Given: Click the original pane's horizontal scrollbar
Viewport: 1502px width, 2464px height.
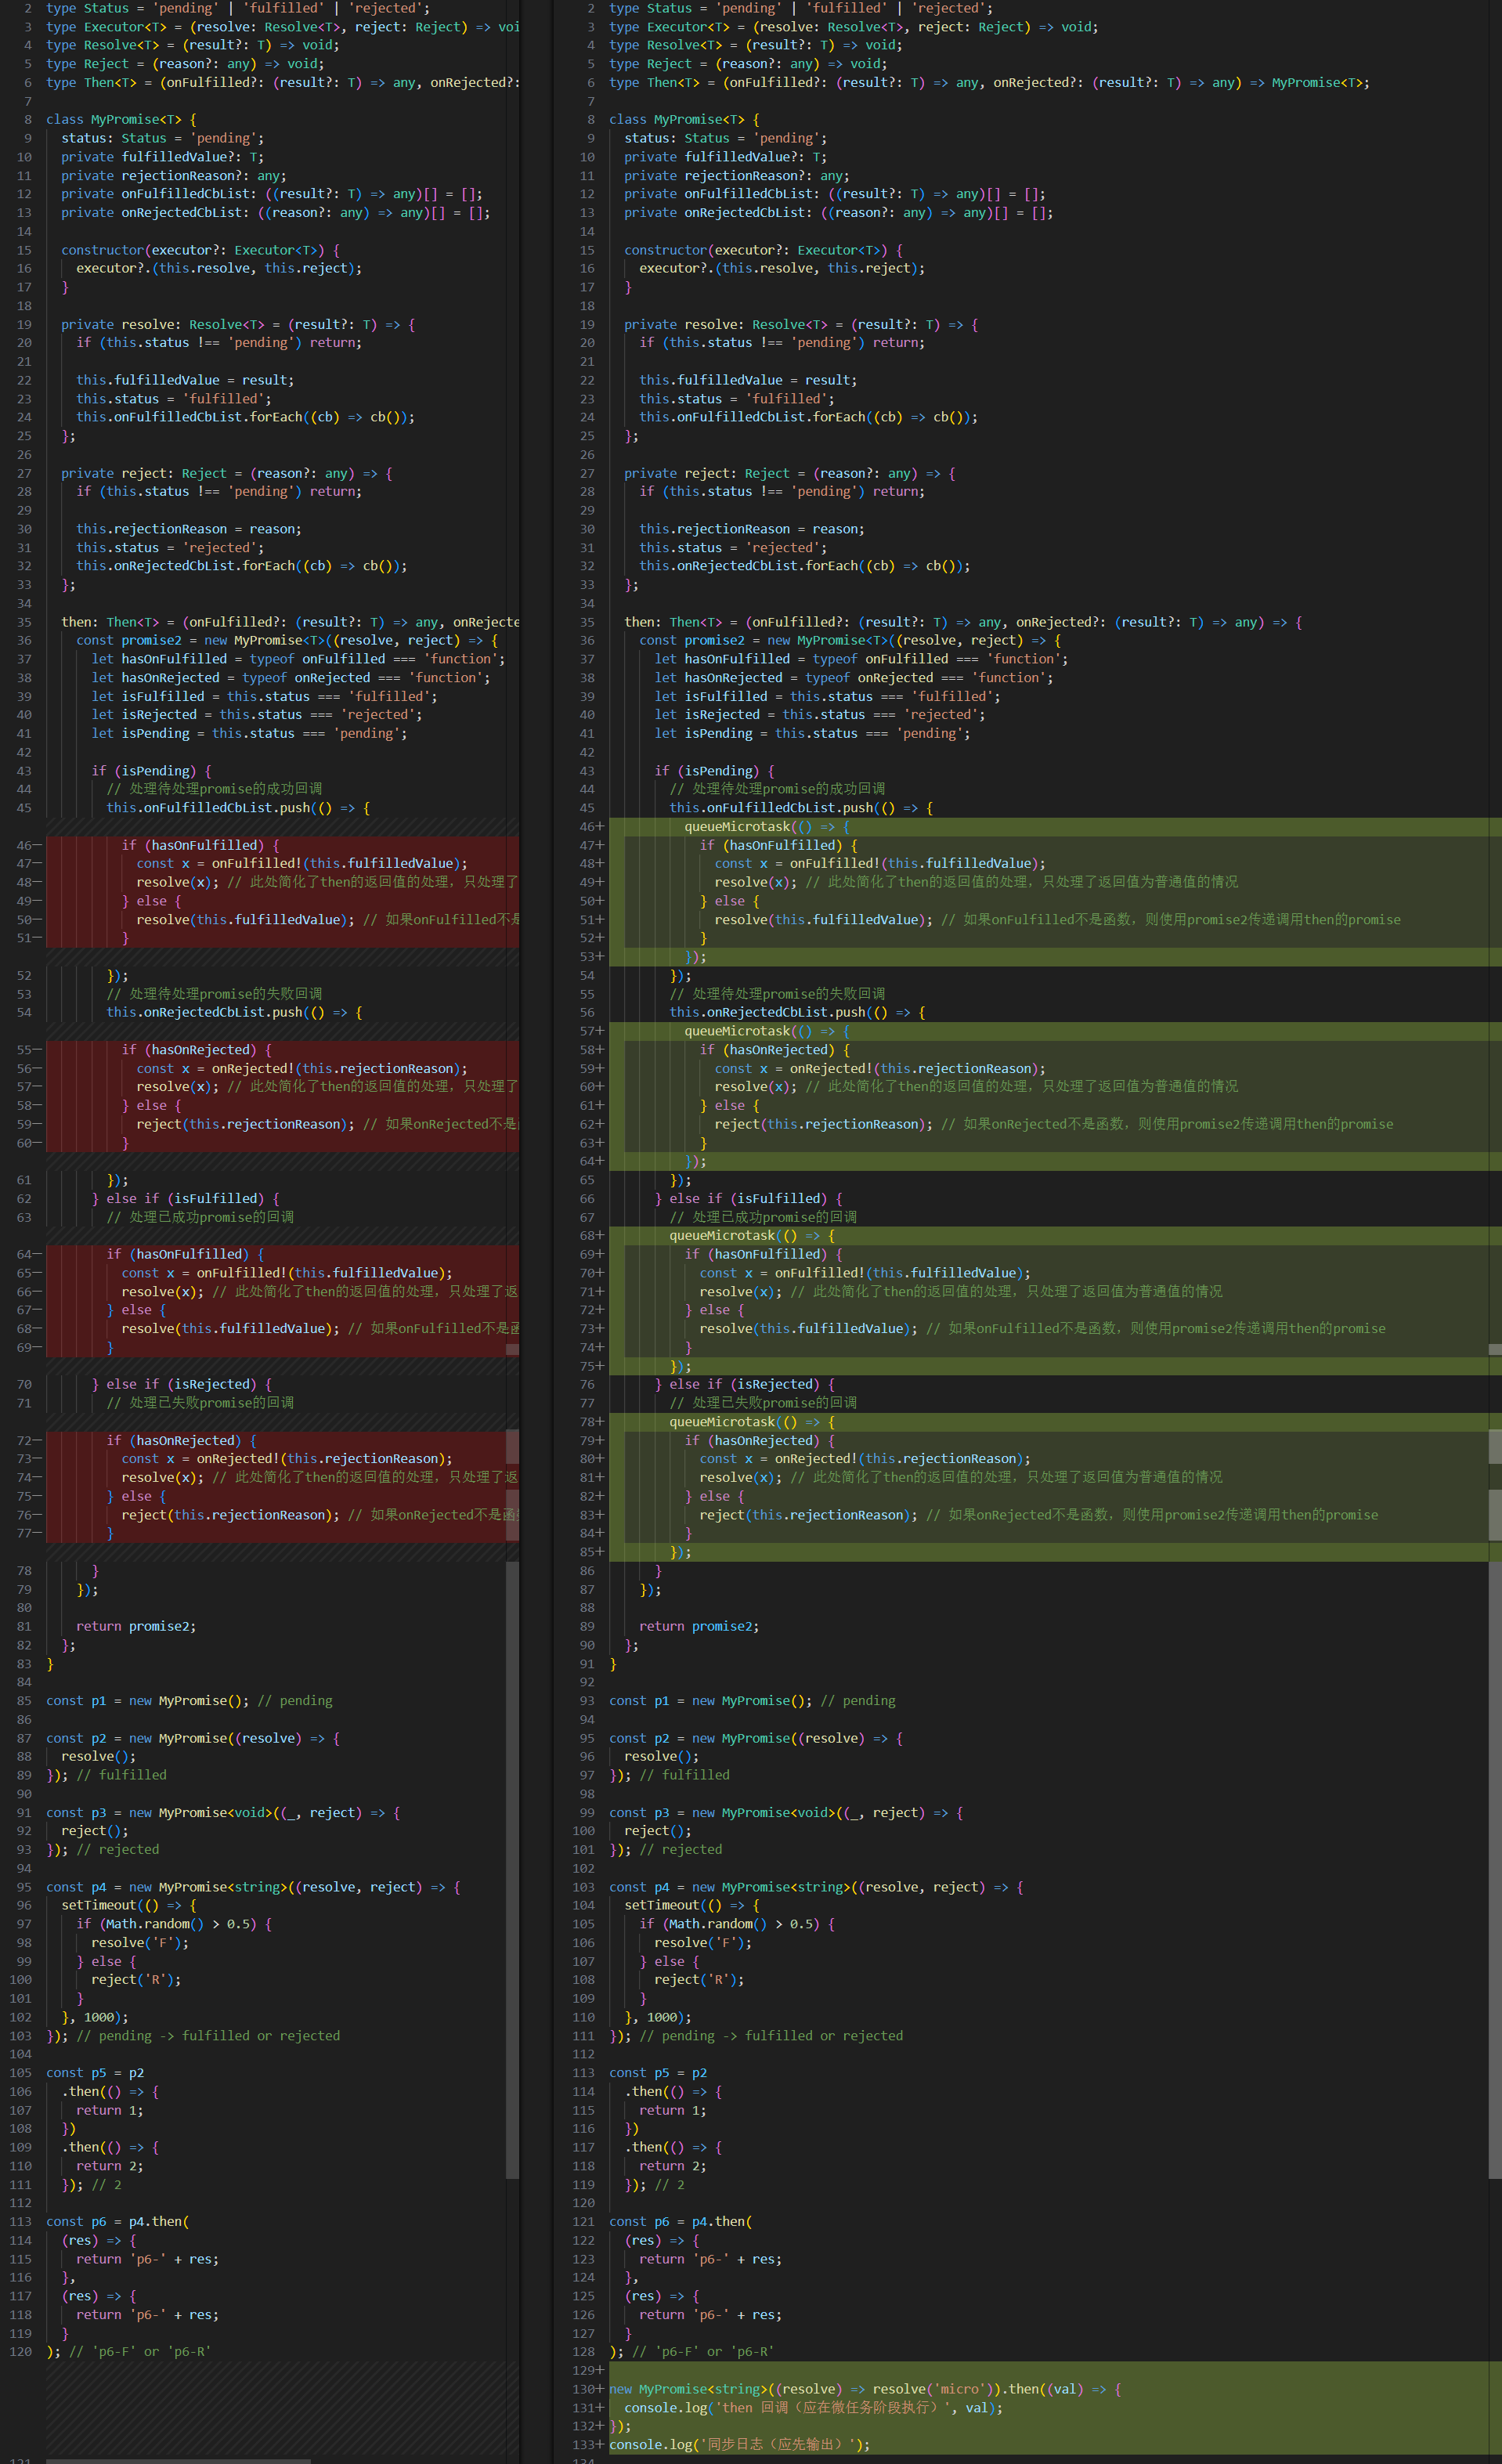Looking at the screenshot, I should (178, 2460).
